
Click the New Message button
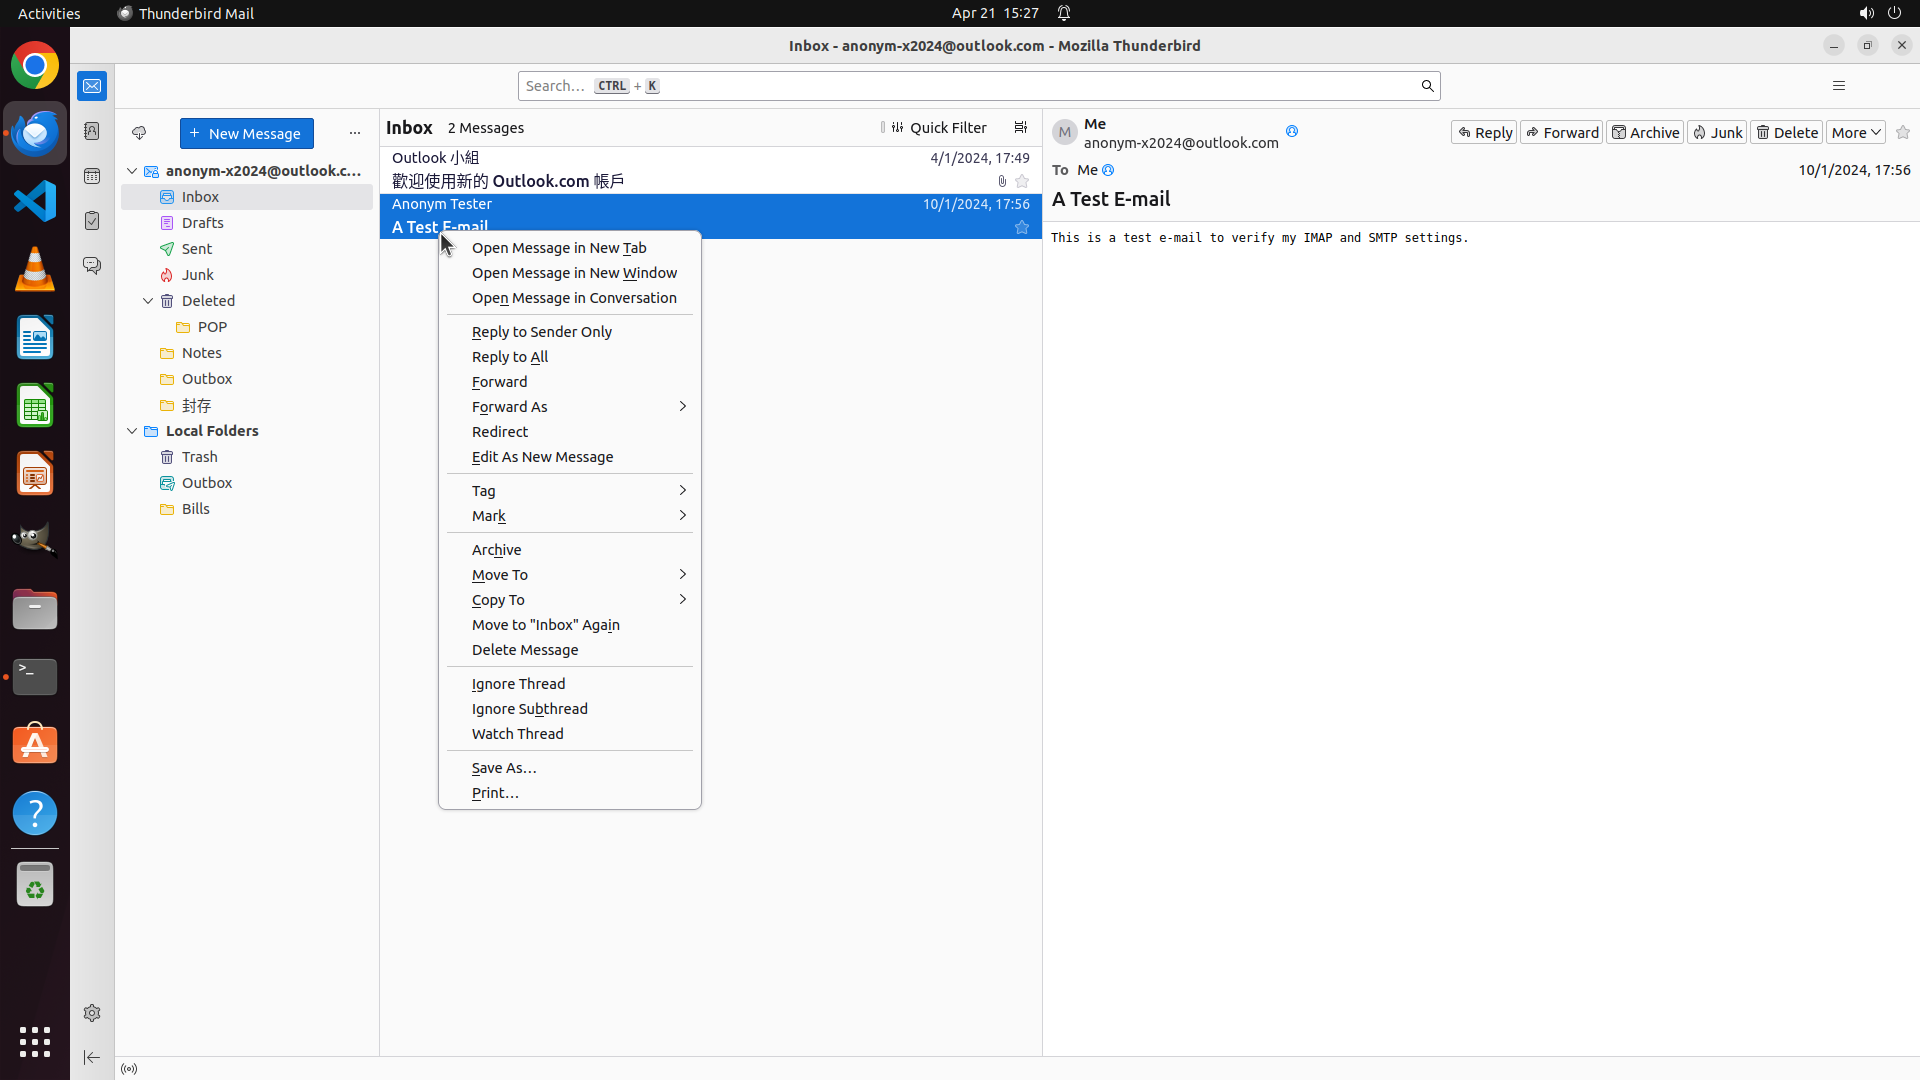click(246, 133)
